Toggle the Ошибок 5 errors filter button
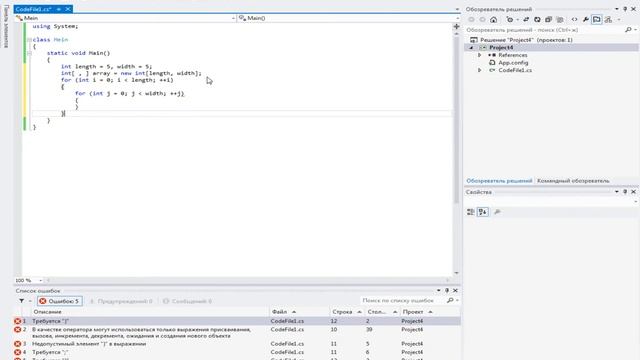The height and width of the screenshot is (360, 640). pos(60,301)
